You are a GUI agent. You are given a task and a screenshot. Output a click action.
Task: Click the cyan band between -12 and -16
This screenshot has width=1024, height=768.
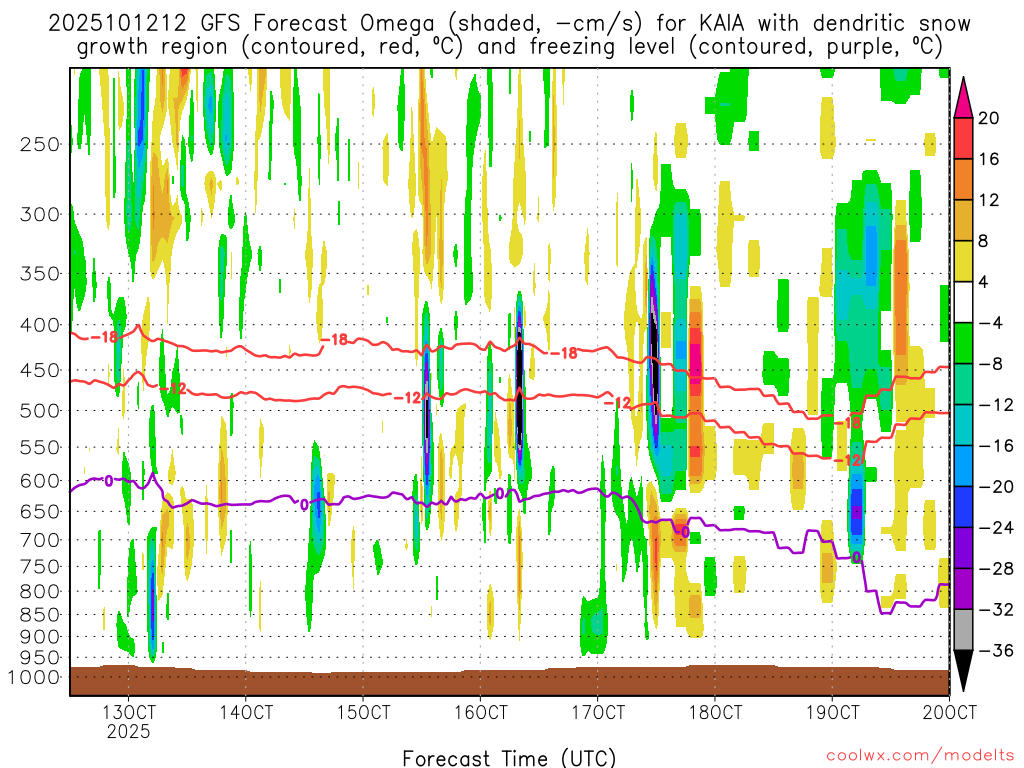[963, 425]
